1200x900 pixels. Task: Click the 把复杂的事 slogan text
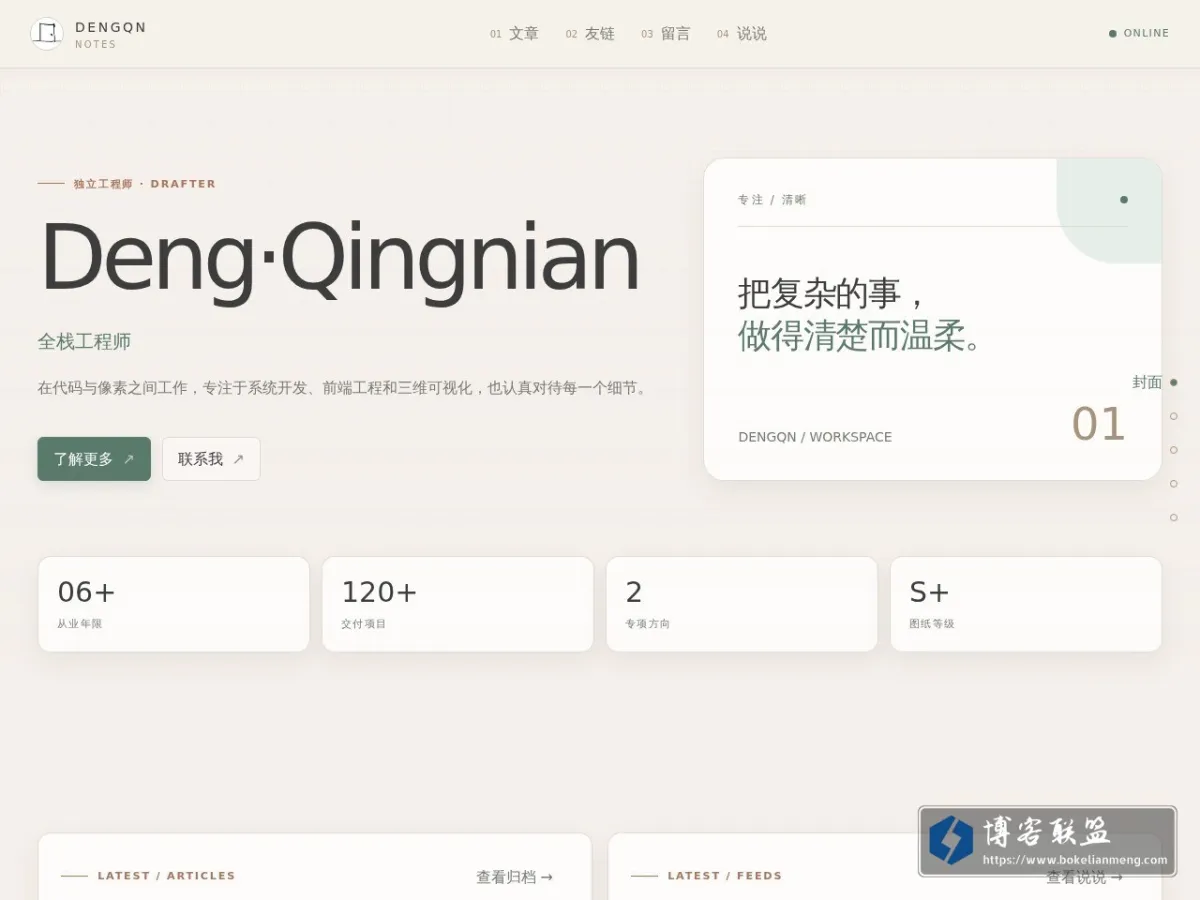pos(833,294)
